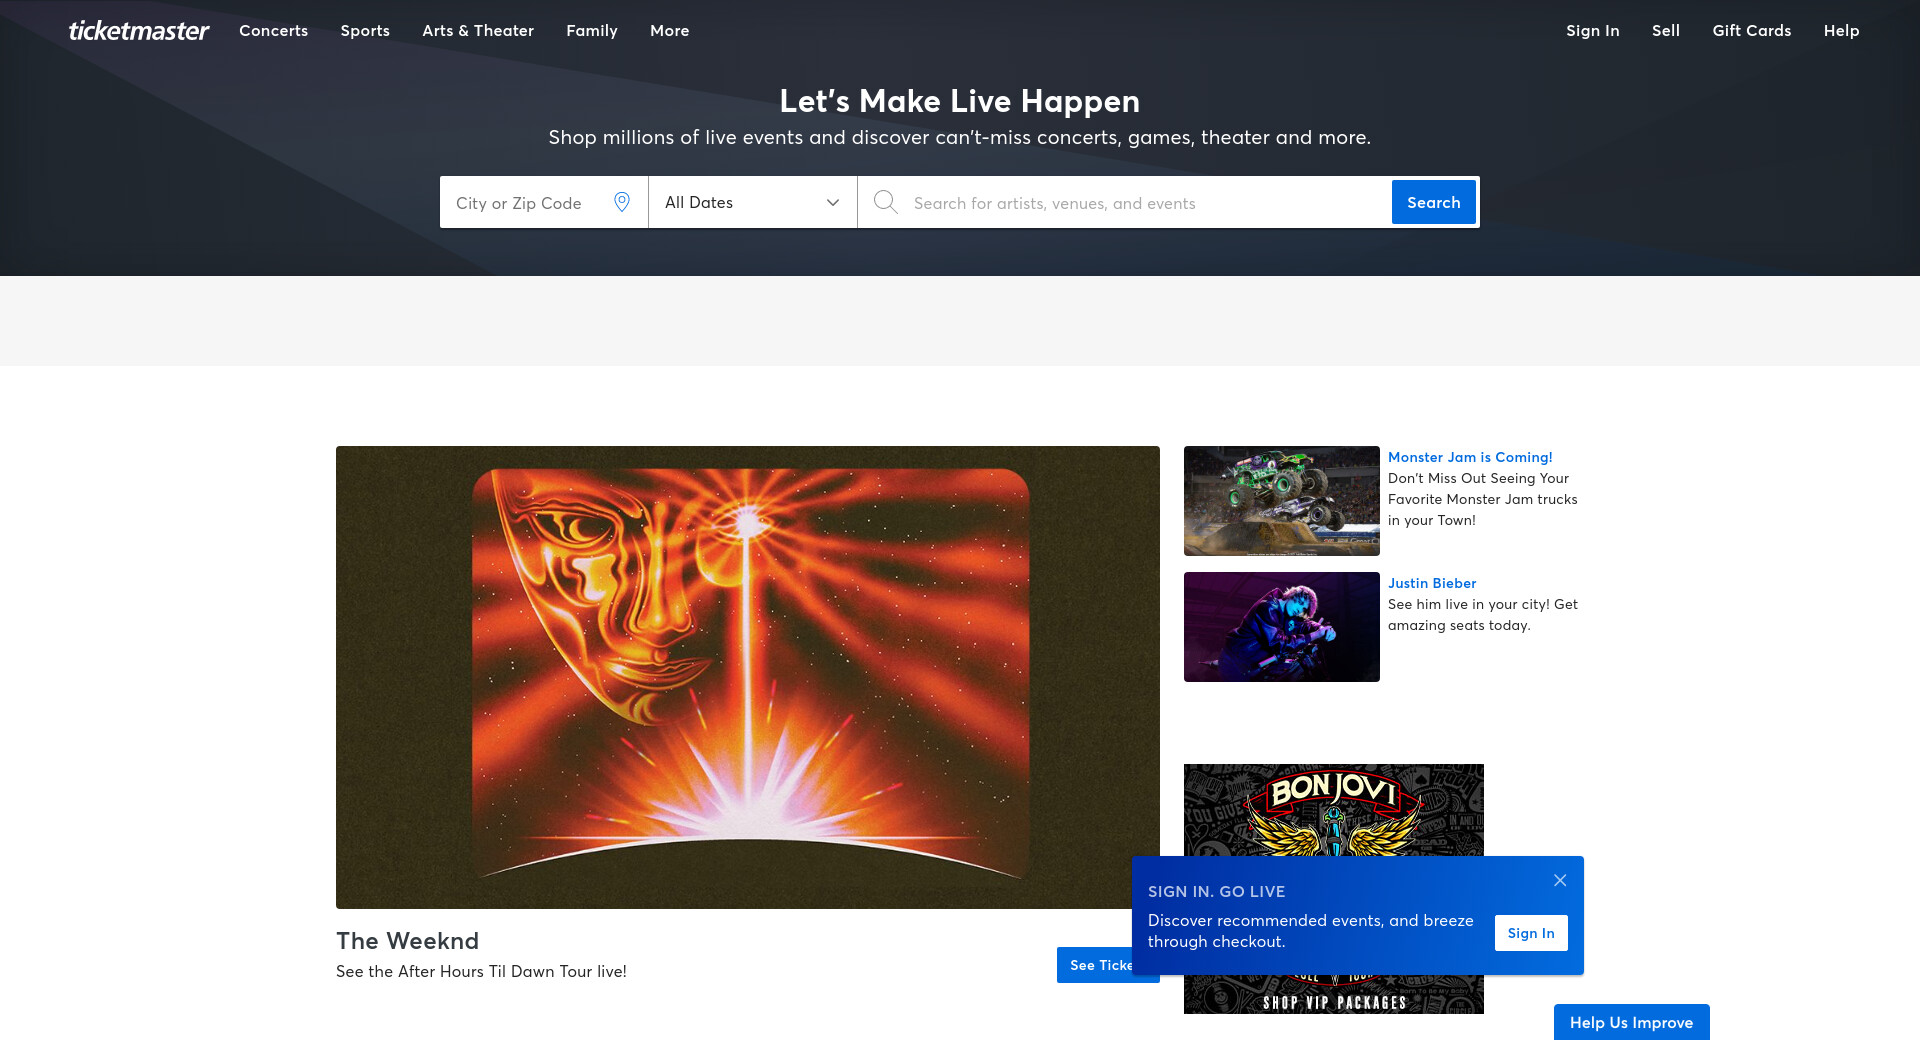The width and height of the screenshot is (1920, 1040).
Task: Type in the City or Zip Code field
Action: point(528,203)
